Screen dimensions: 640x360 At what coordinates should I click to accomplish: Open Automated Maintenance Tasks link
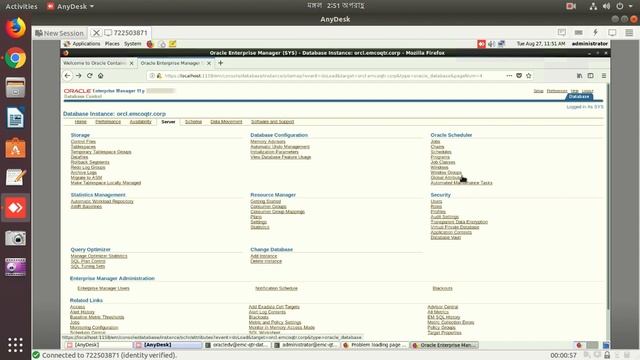[461, 183]
